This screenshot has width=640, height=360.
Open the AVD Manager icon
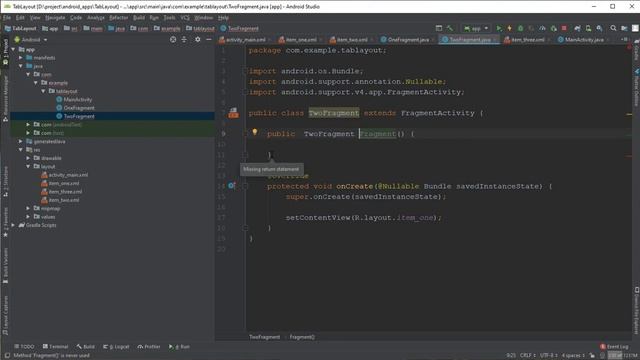coord(588,28)
